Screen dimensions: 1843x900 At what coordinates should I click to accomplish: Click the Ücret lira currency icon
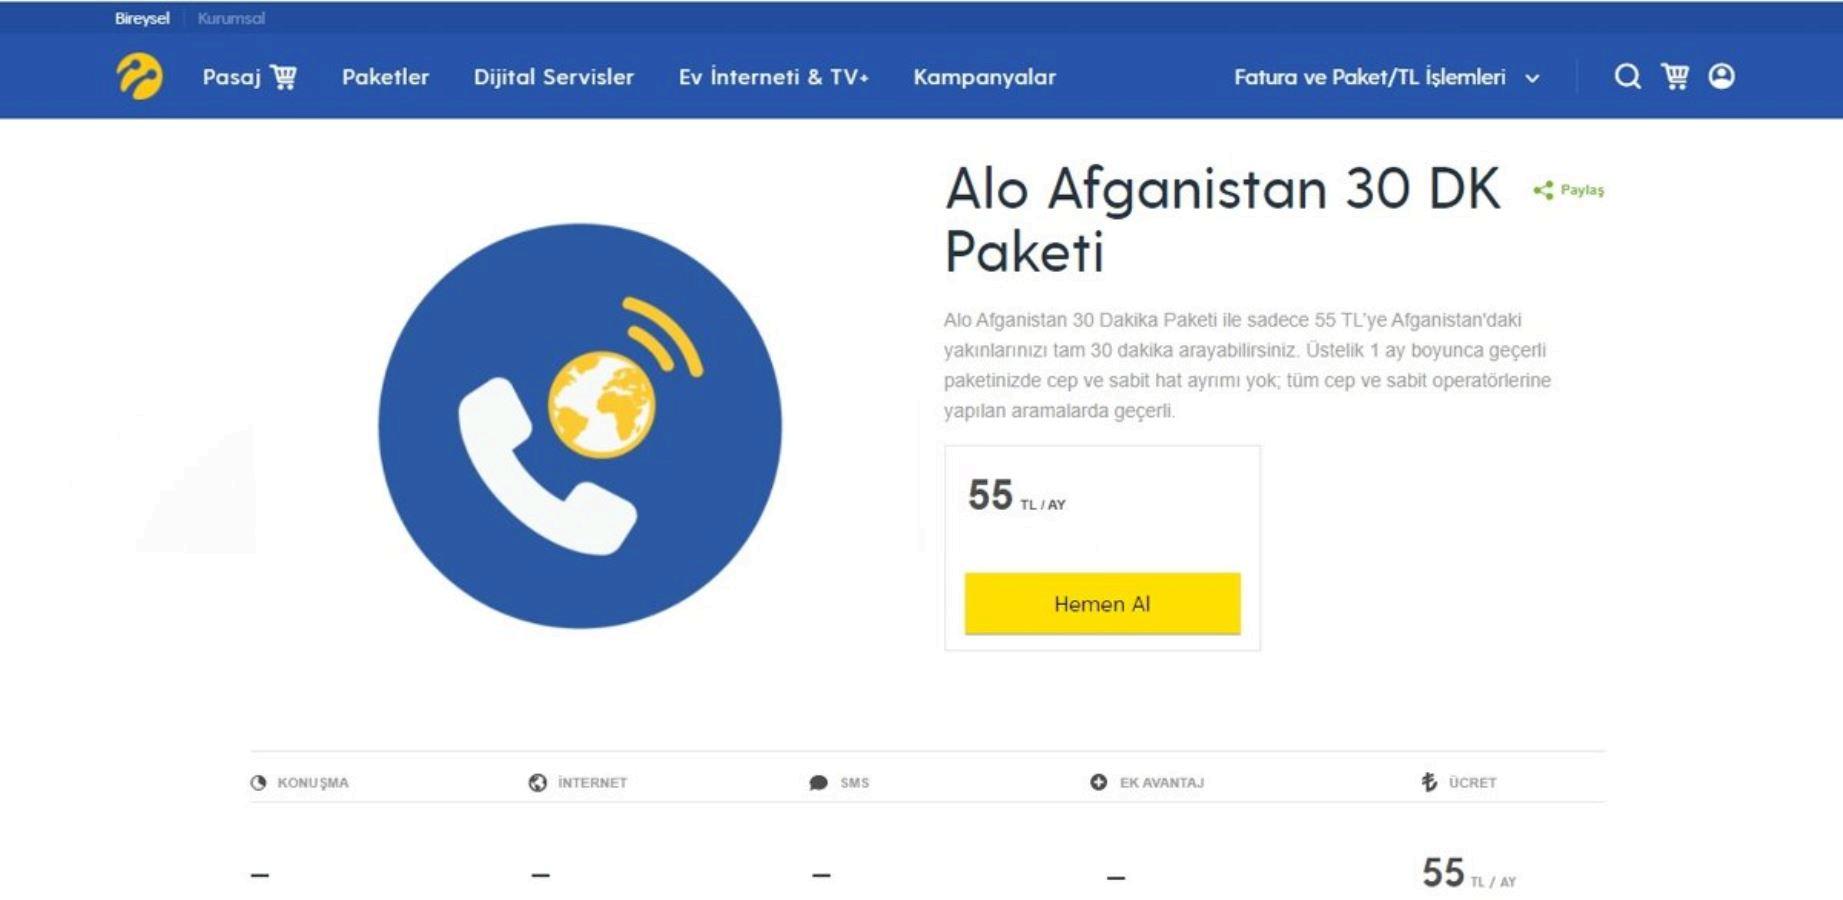click(x=1429, y=782)
